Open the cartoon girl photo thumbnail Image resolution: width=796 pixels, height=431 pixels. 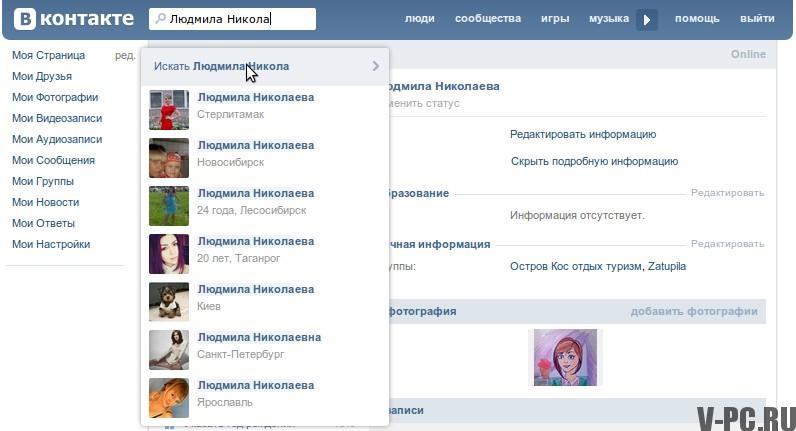click(x=565, y=357)
